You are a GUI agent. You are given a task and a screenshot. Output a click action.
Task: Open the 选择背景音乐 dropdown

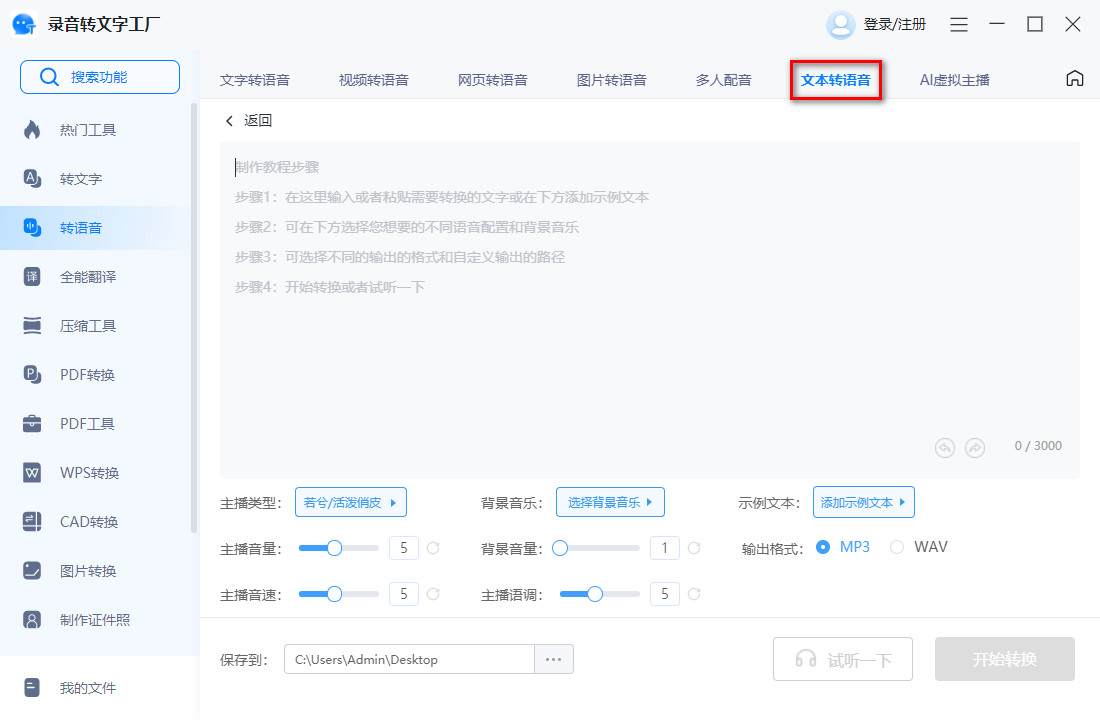(x=610, y=501)
